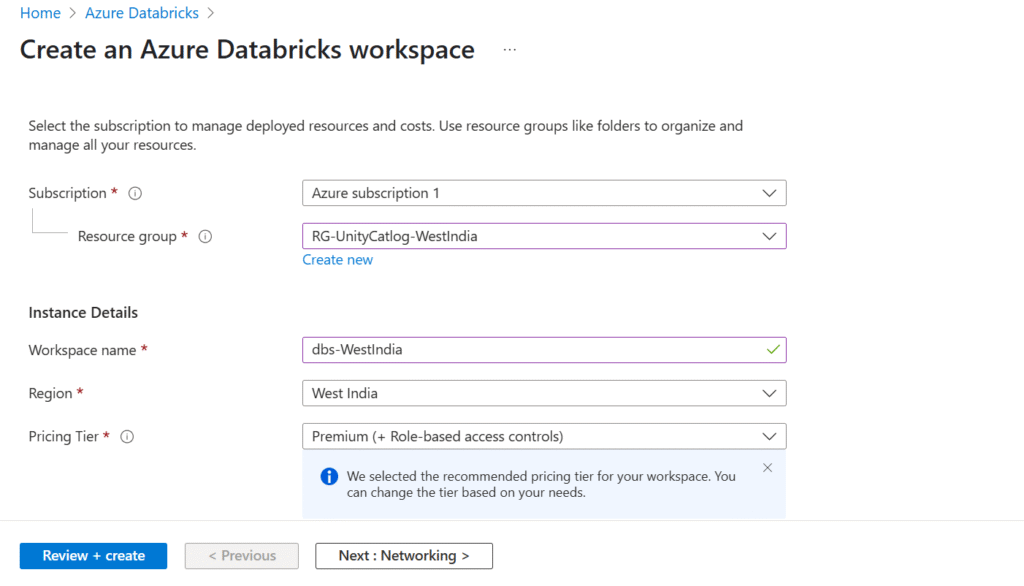Open the Region dropdown
This screenshot has width=1024, height=586.
544,393
